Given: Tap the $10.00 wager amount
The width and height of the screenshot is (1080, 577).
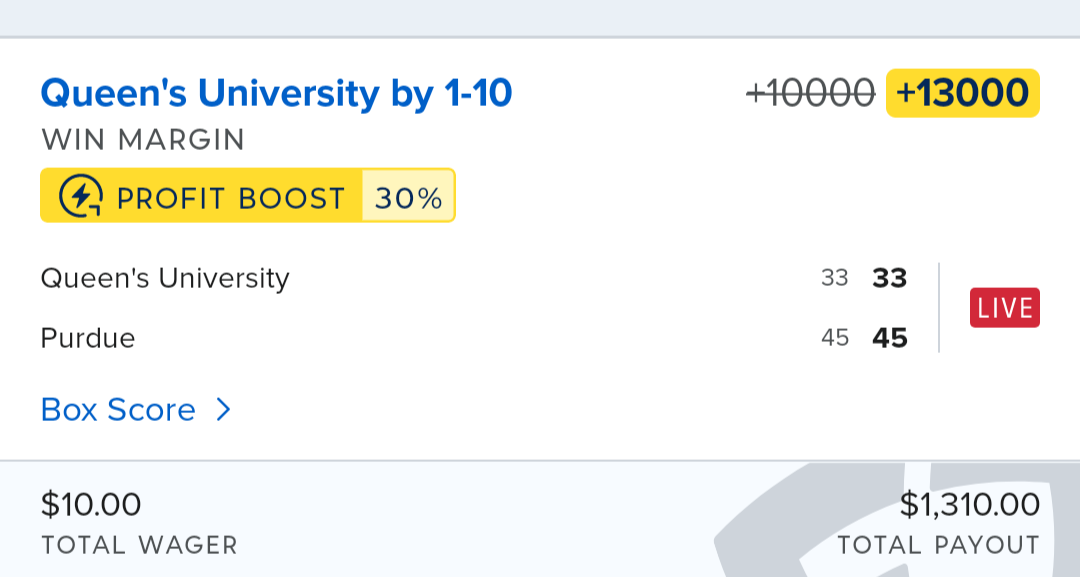Looking at the screenshot, I should 91,505.
